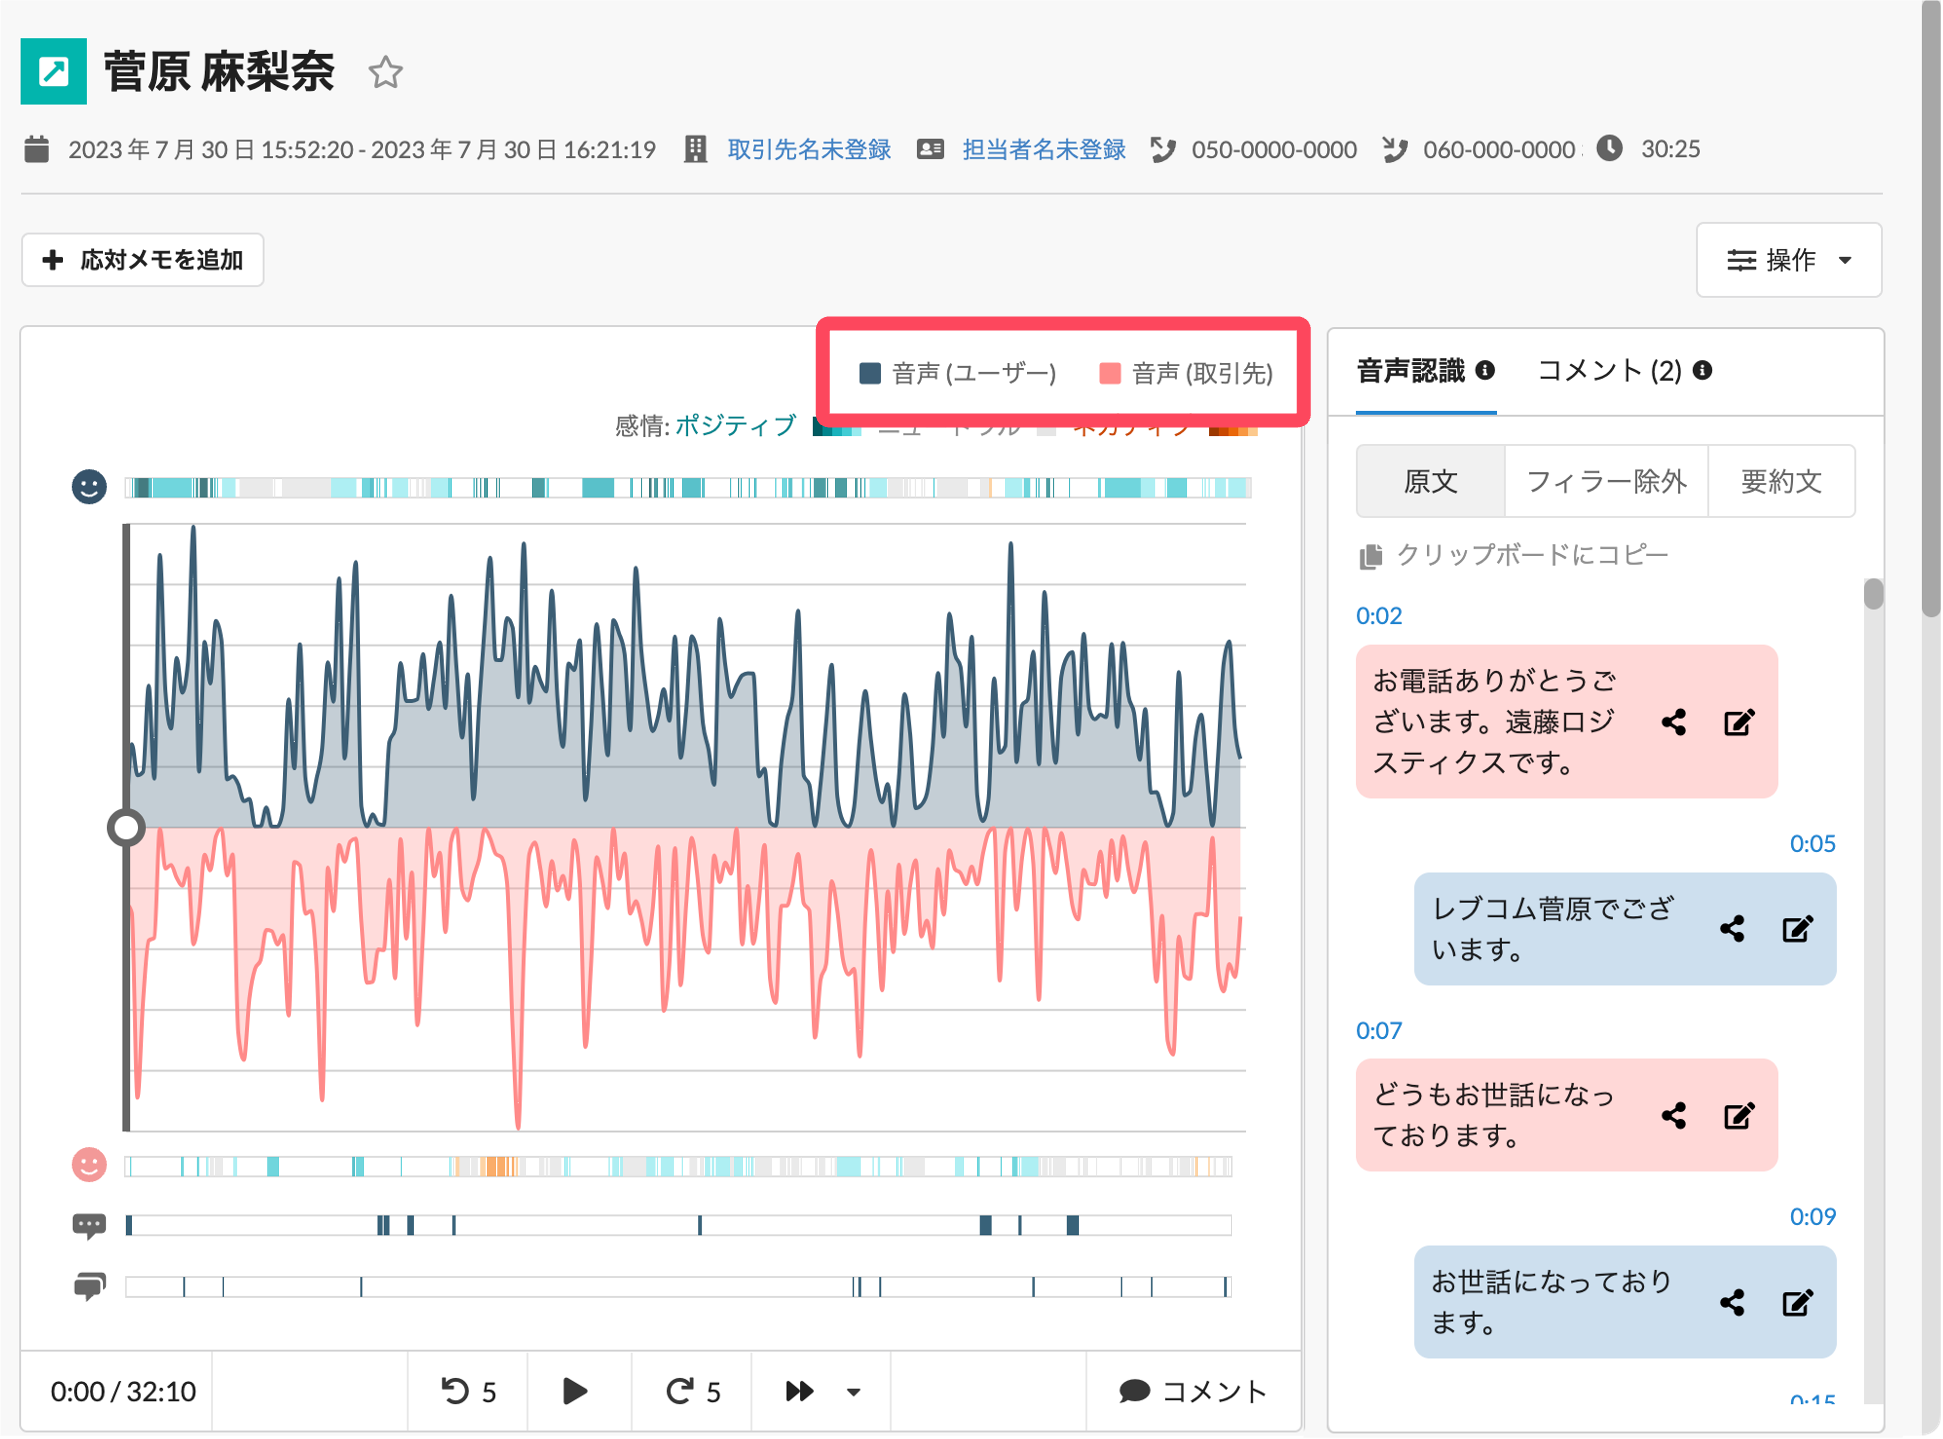The width and height of the screenshot is (1943, 1439).
Task: Click the overlapping comments track icon
Action: pos(89,1286)
